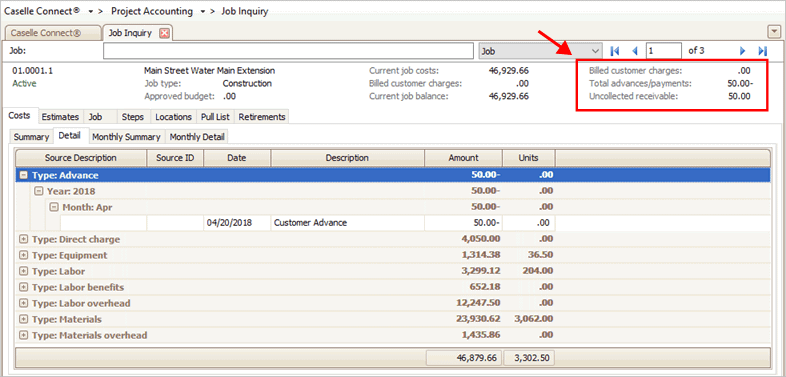Open the tab list dropdown arrow
786x377 pixels.
773,32
